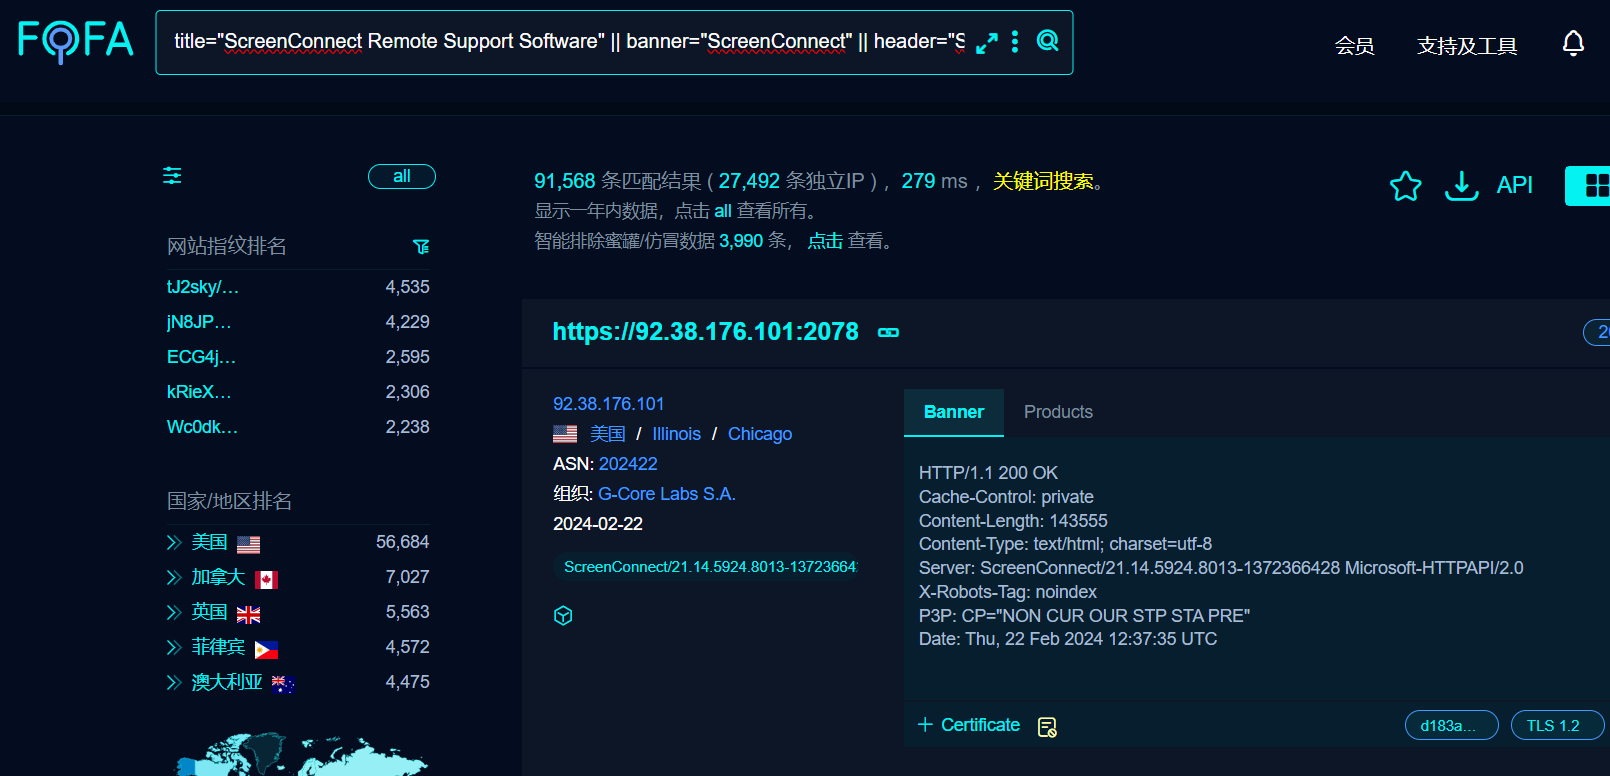
Task: Filter by Chicago city
Action: [x=760, y=434]
